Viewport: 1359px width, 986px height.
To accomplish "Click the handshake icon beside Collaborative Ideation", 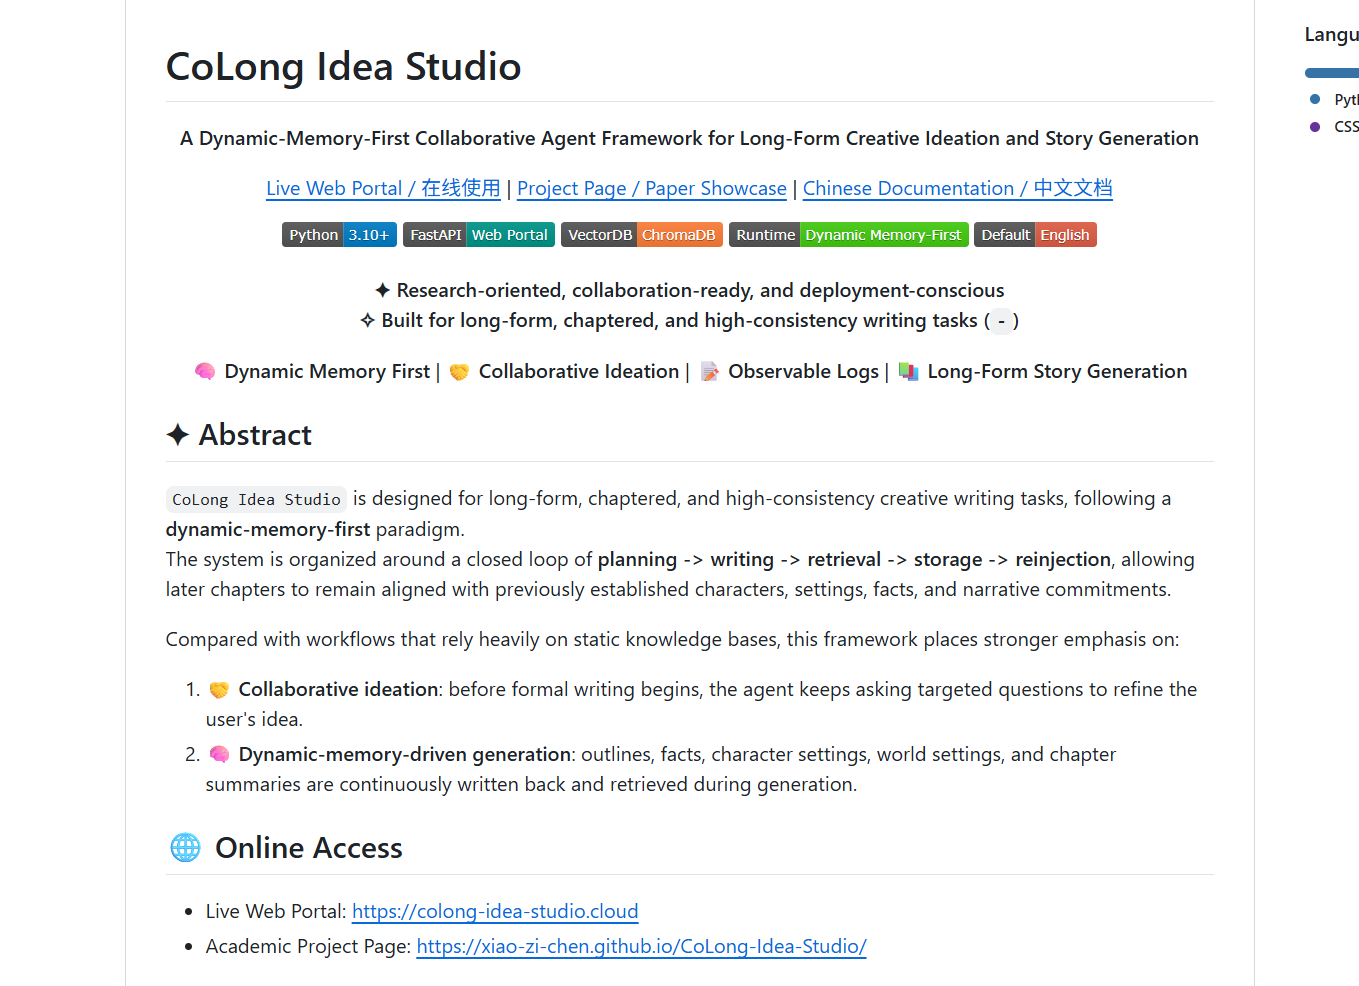I will [x=459, y=371].
